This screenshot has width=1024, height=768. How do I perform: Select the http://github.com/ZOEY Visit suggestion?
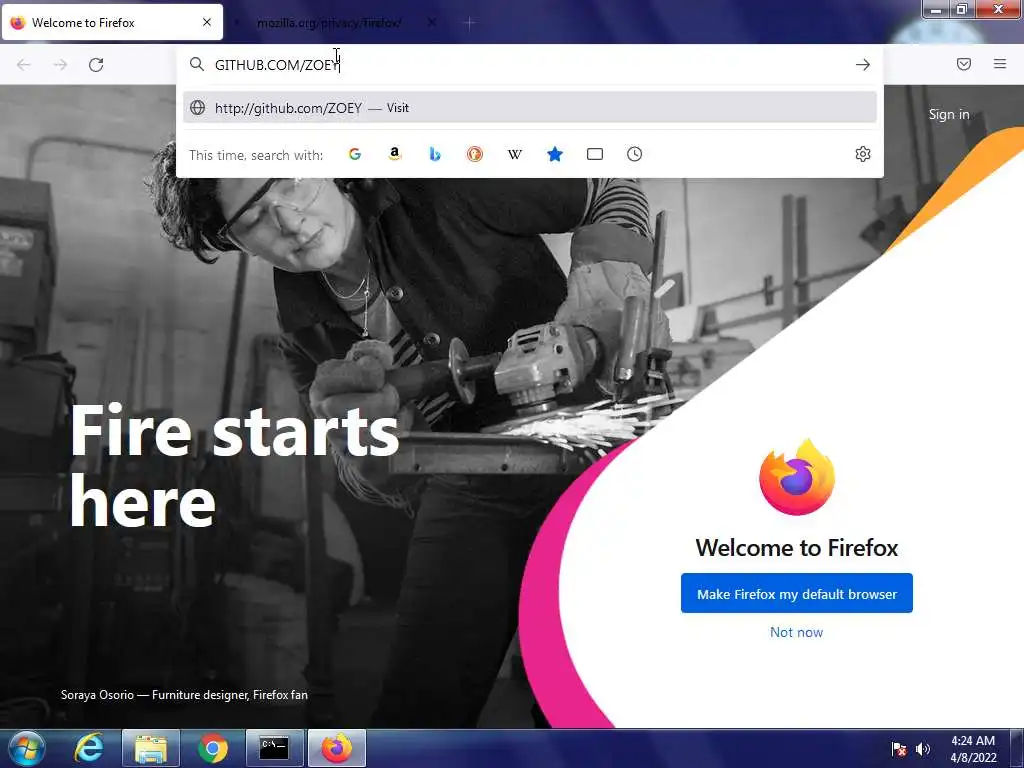click(530, 108)
